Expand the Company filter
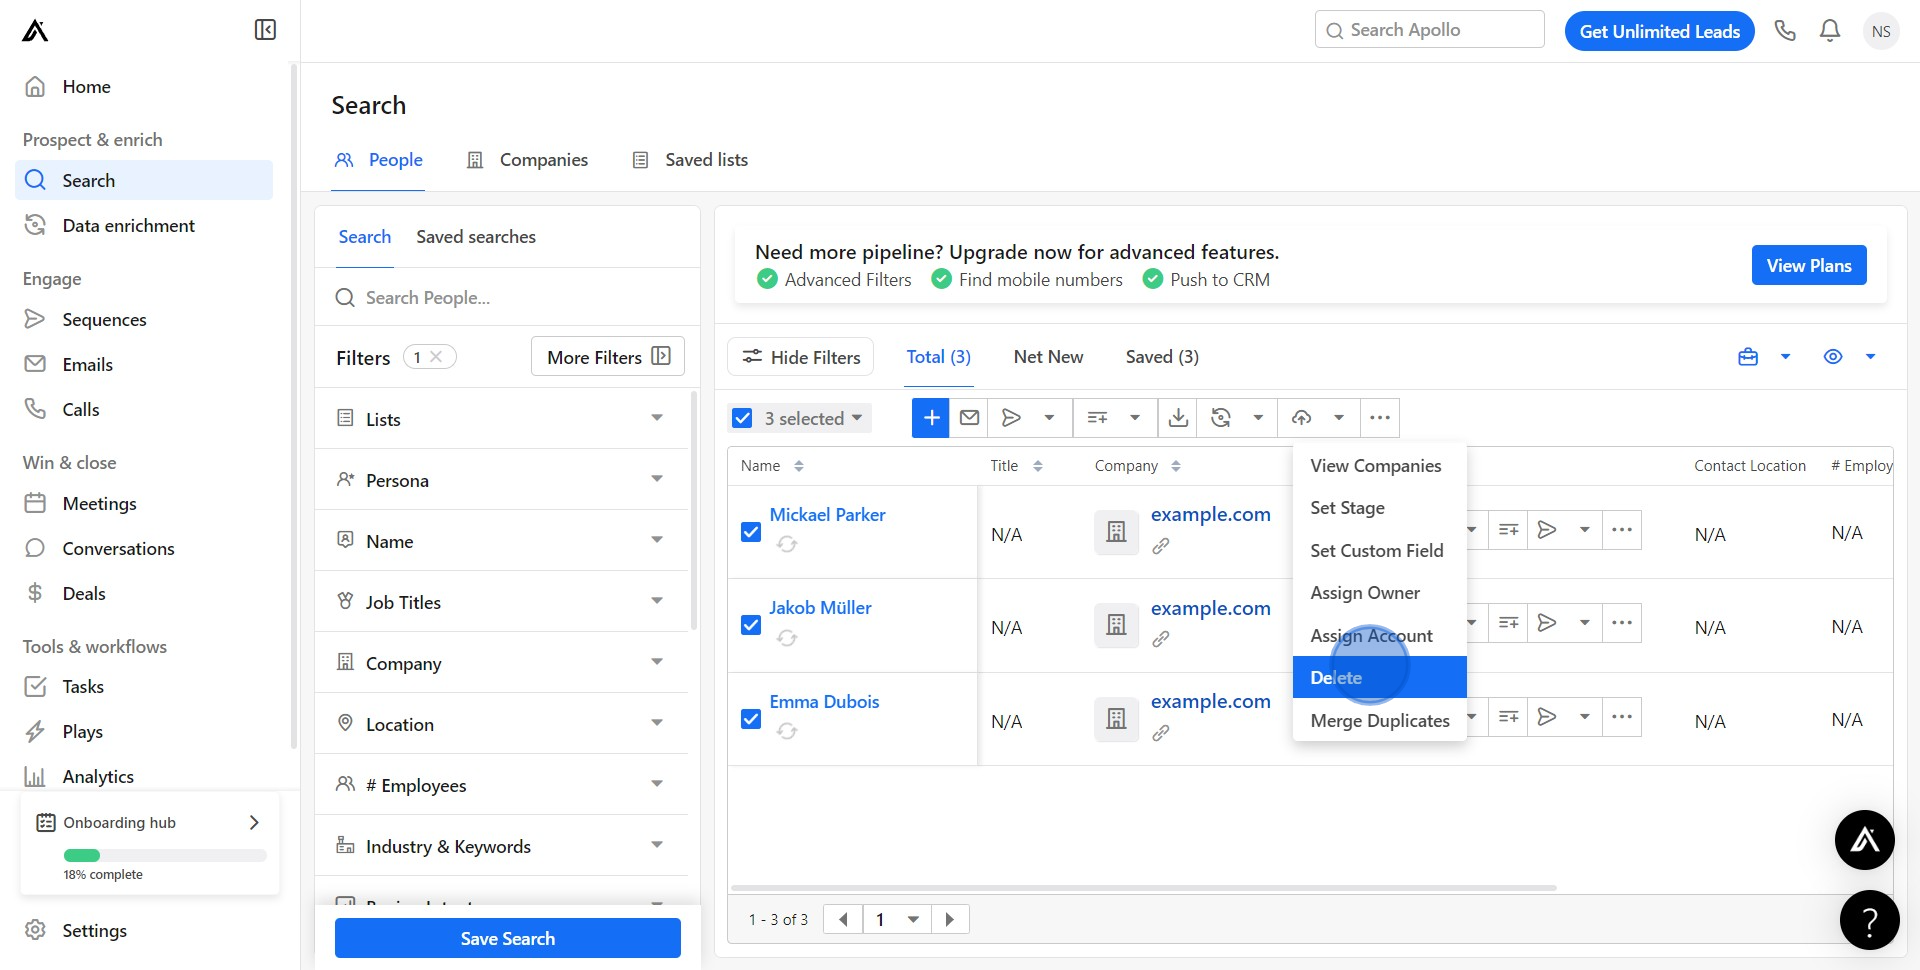The image size is (1920, 970). pos(501,663)
